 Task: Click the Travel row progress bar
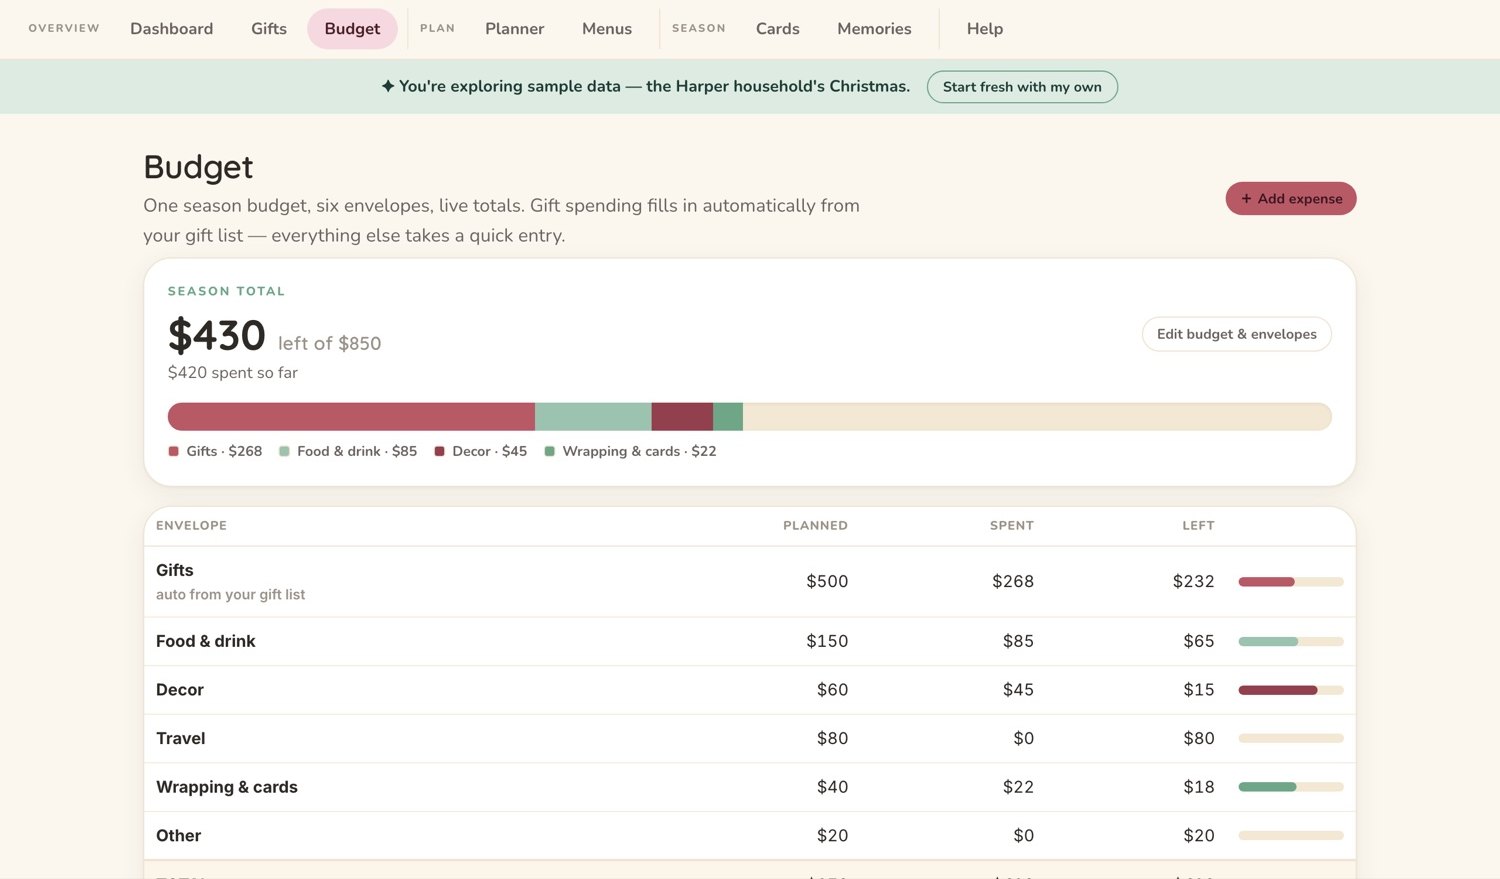click(x=1291, y=739)
